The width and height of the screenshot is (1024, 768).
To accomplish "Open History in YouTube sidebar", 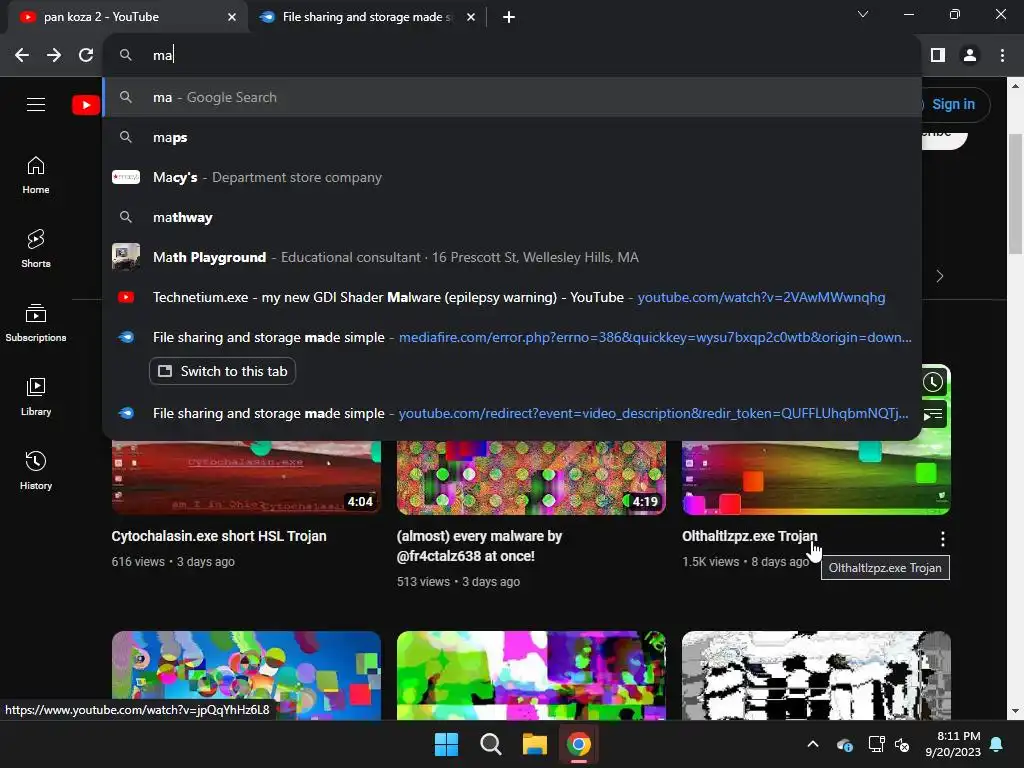I will [x=36, y=470].
